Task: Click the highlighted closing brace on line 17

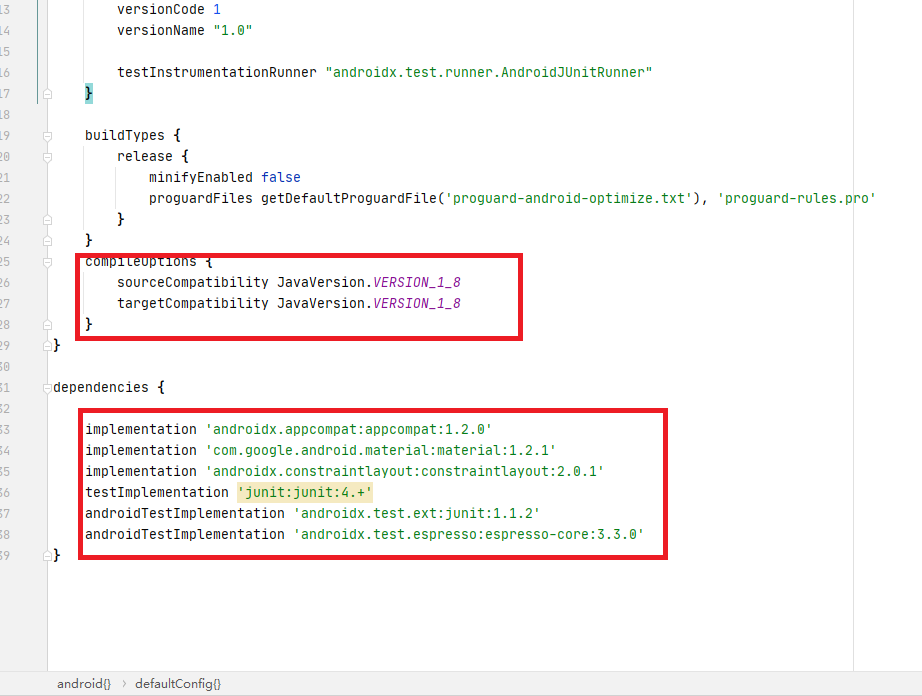Action: pos(89,93)
